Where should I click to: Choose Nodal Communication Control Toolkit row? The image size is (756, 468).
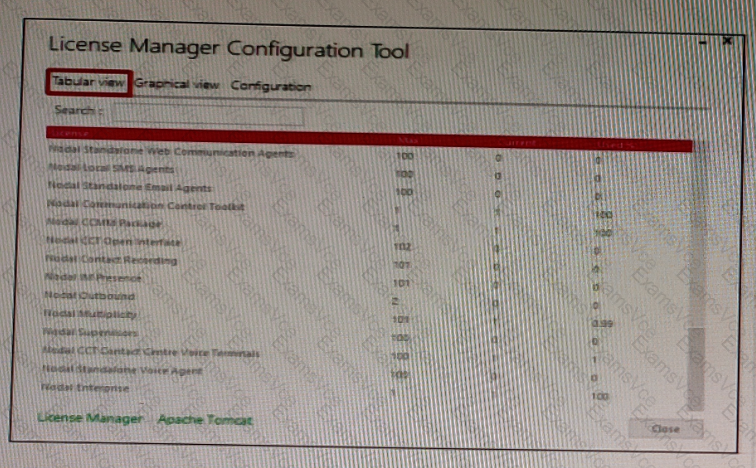[x=145, y=205]
